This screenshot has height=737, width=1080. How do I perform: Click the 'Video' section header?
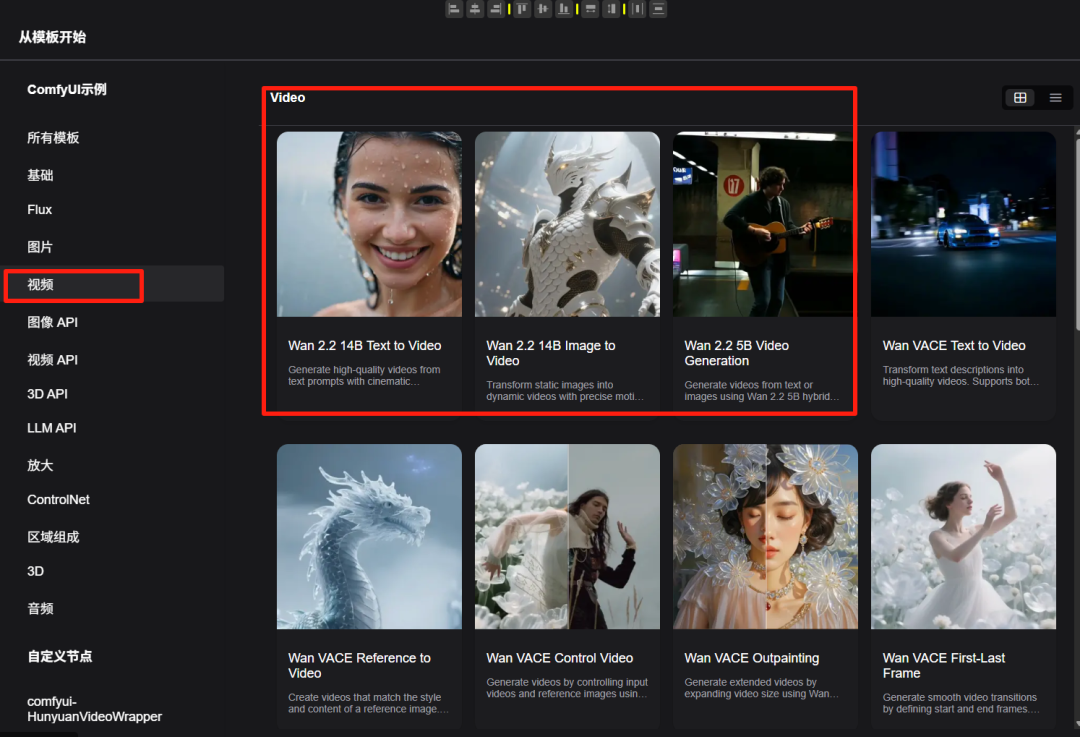point(287,98)
